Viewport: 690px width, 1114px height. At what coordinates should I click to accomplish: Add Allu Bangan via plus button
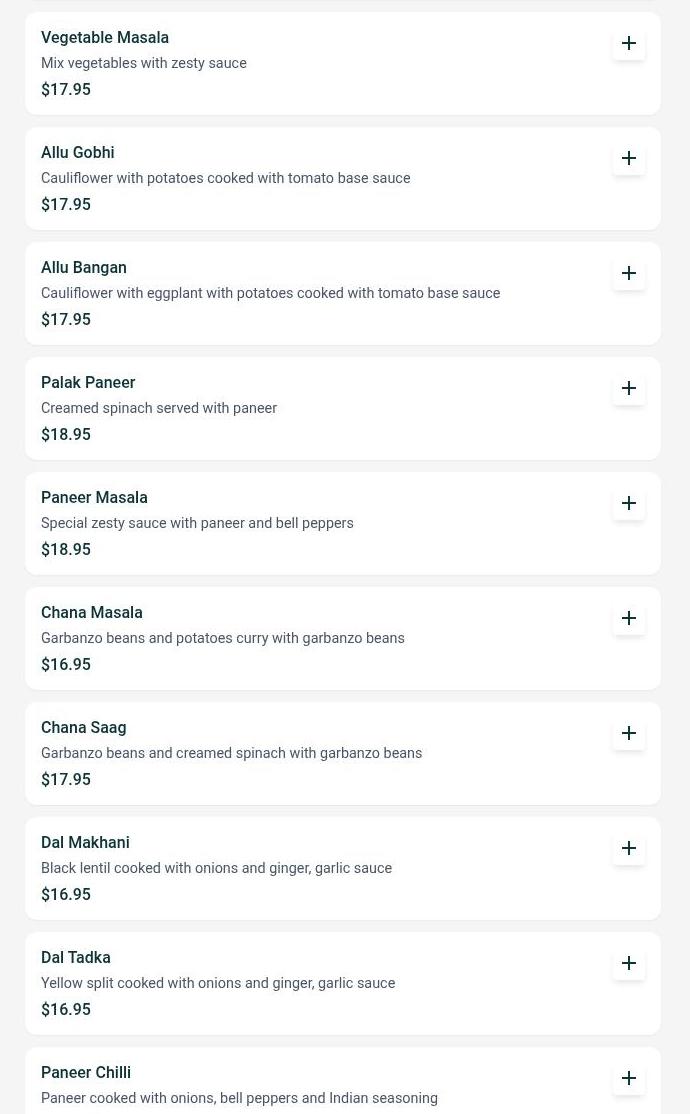pyautogui.click(x=628, y=274)
